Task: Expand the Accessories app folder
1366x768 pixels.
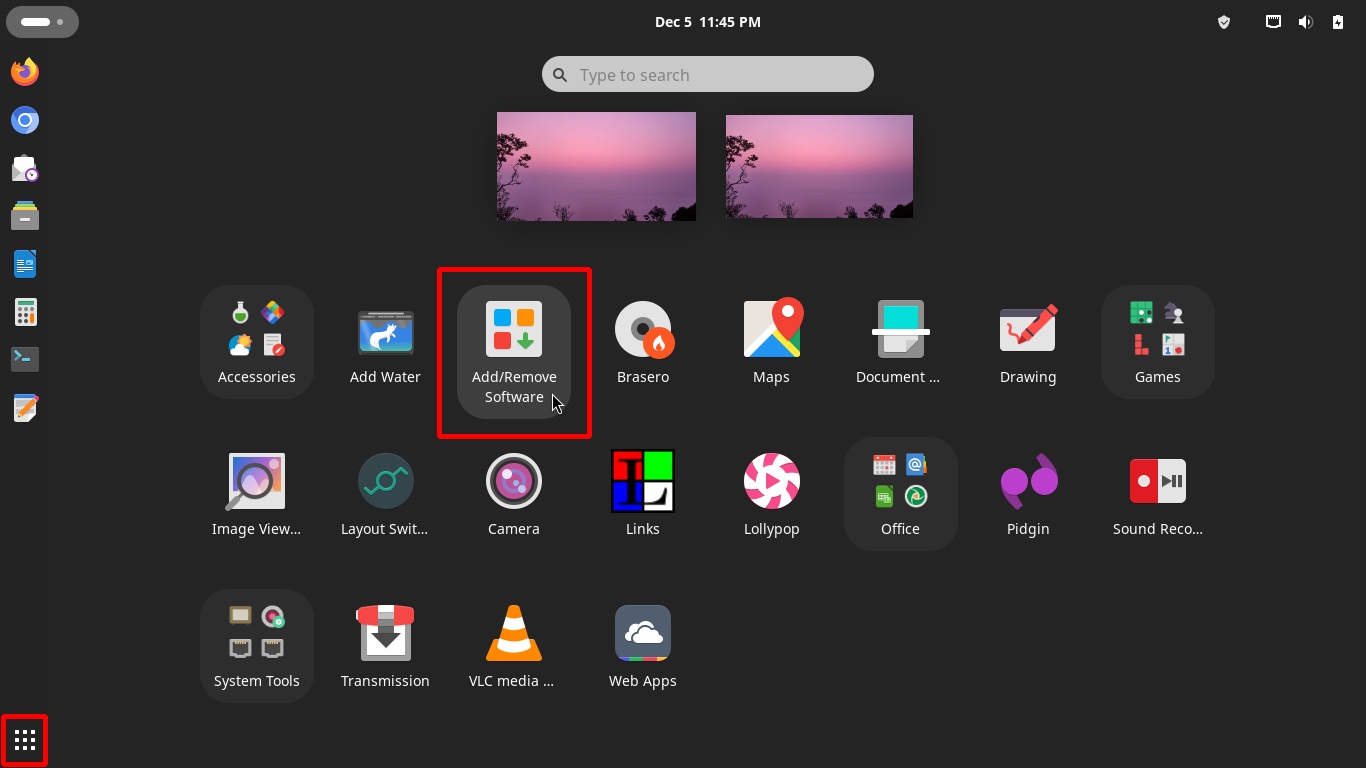Action: tap(257, 341)
